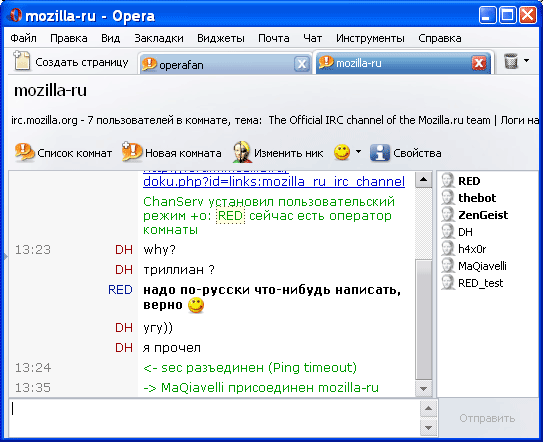
Task: Expand the smiley emoticon dropdown arrow
Action: pos(358,152)
